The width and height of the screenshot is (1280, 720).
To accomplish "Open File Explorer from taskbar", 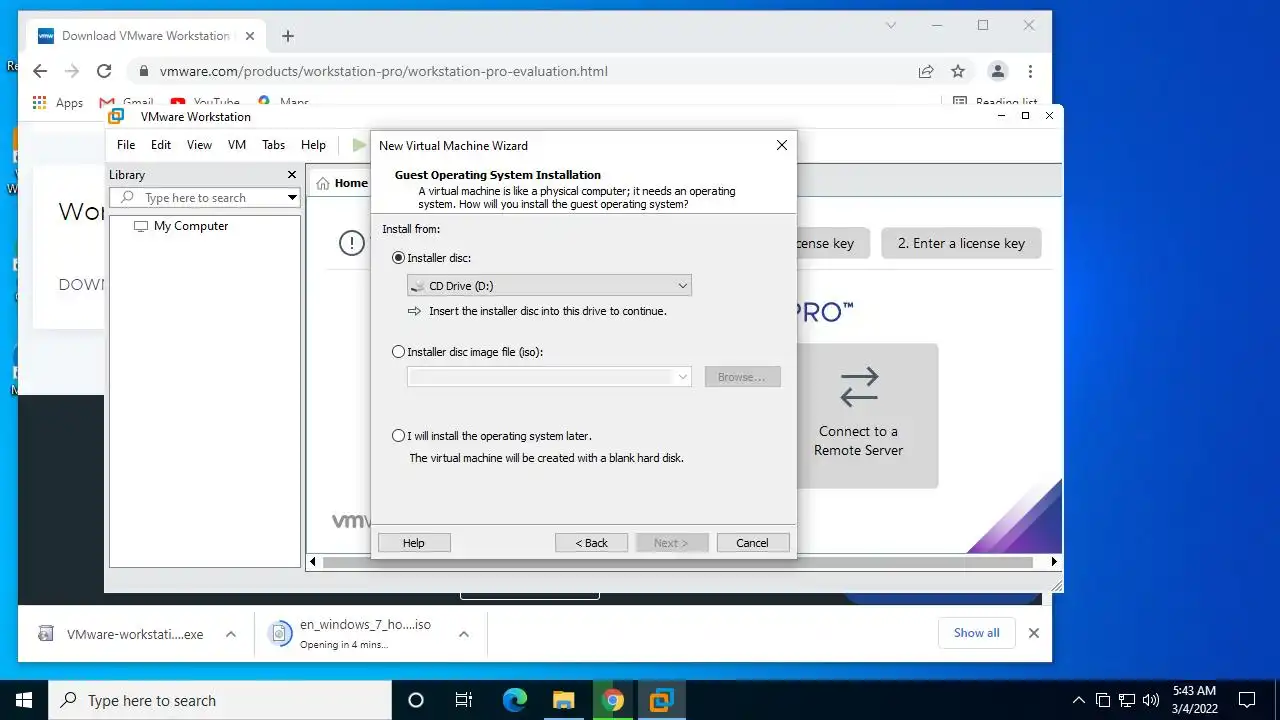I will [563, 700].
